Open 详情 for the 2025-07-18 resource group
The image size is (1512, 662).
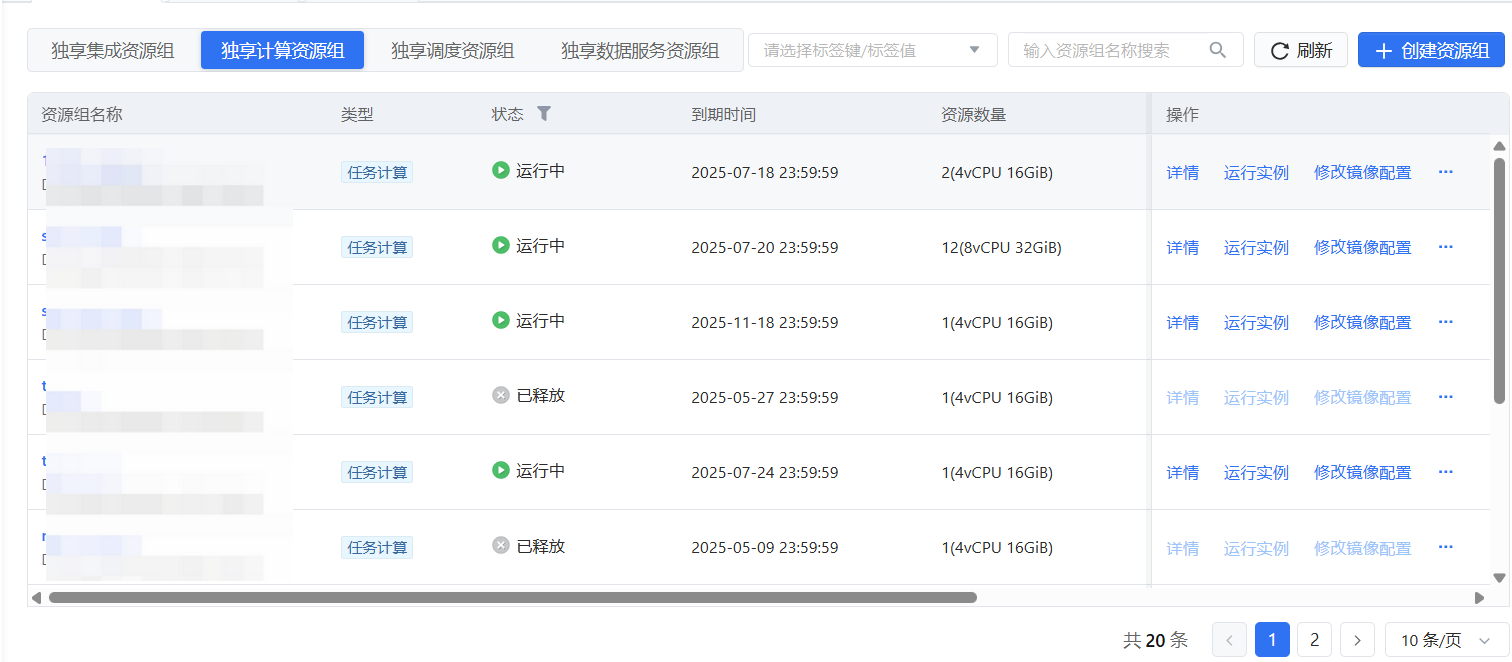[1182, 172]
